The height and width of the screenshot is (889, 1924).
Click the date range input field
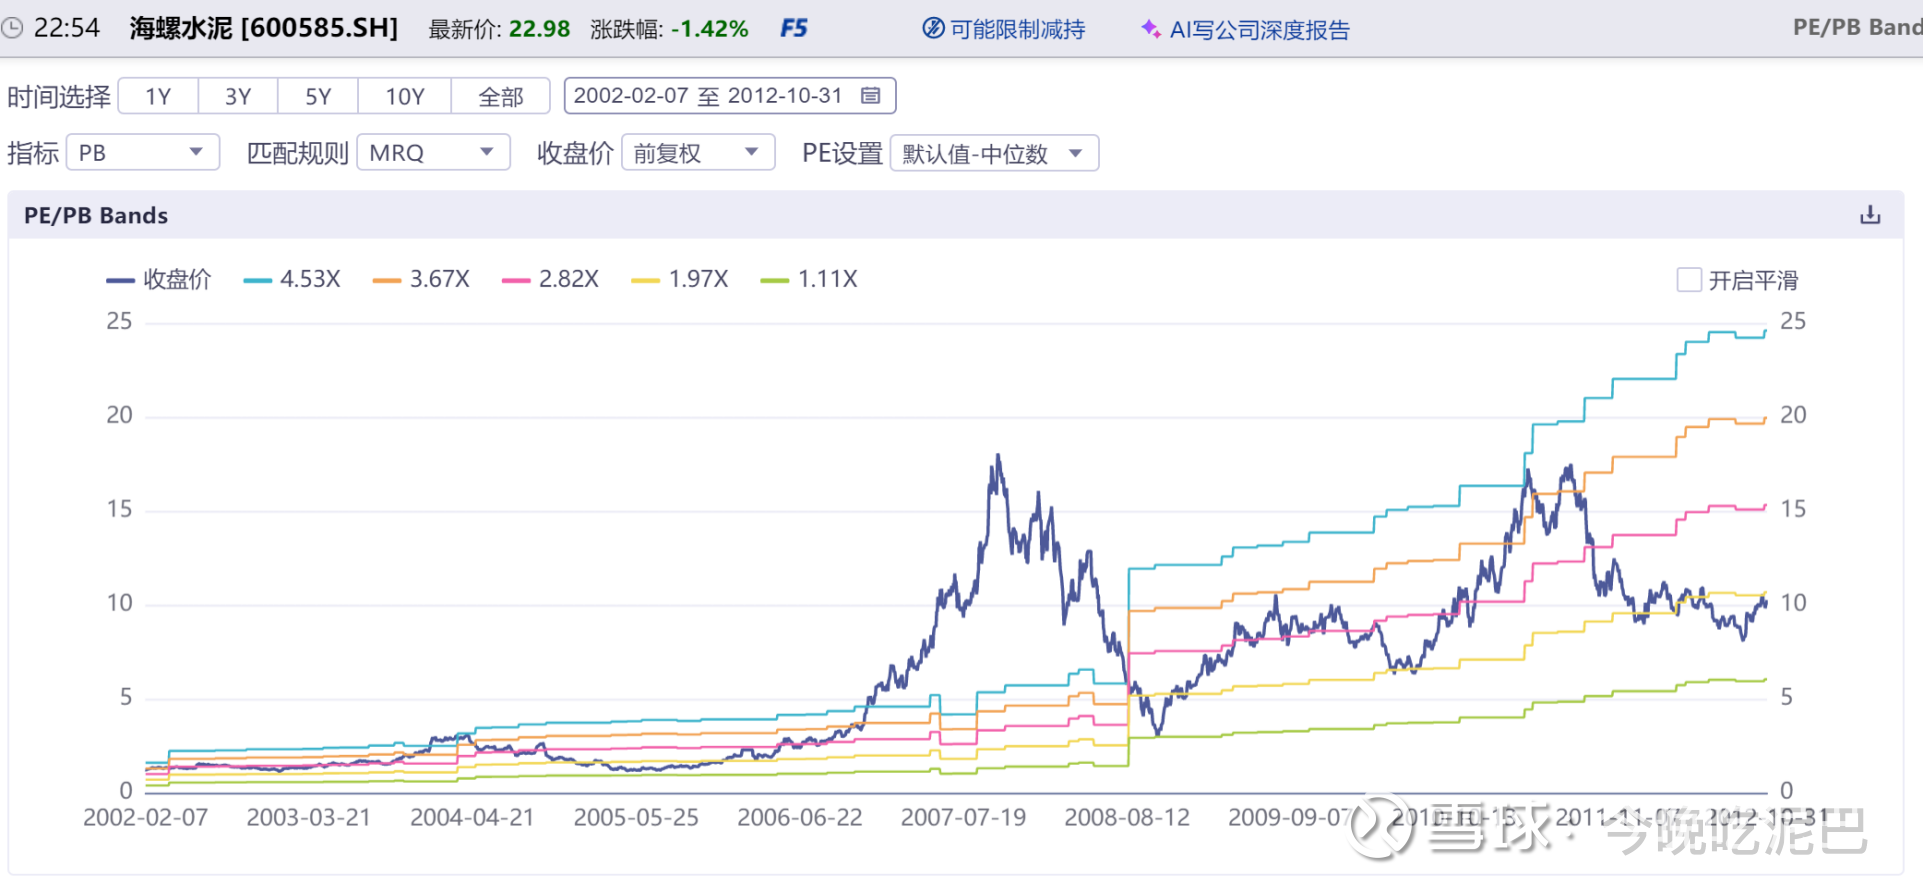[708, 96]
